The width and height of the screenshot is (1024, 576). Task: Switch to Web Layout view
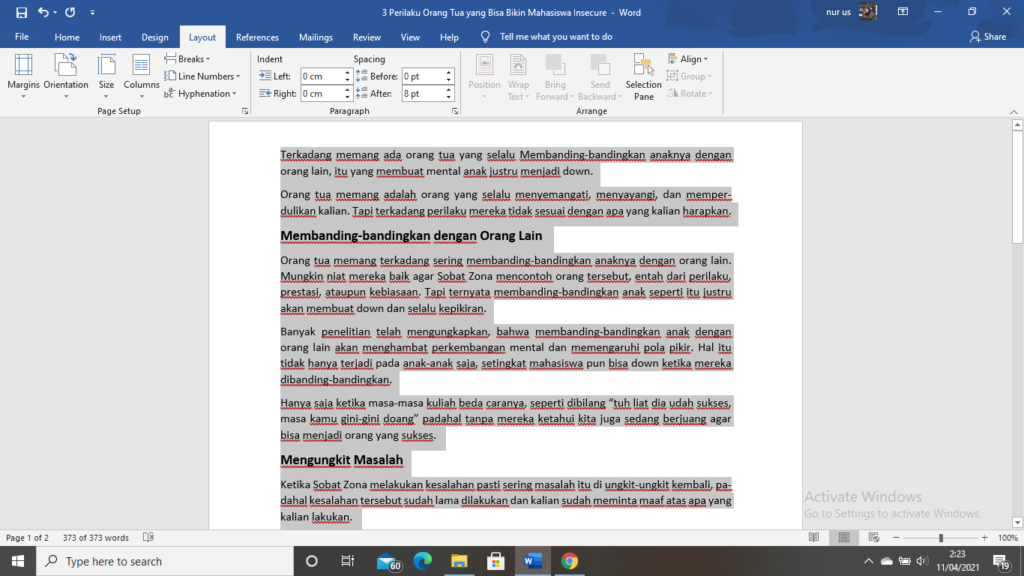(874, 537)
